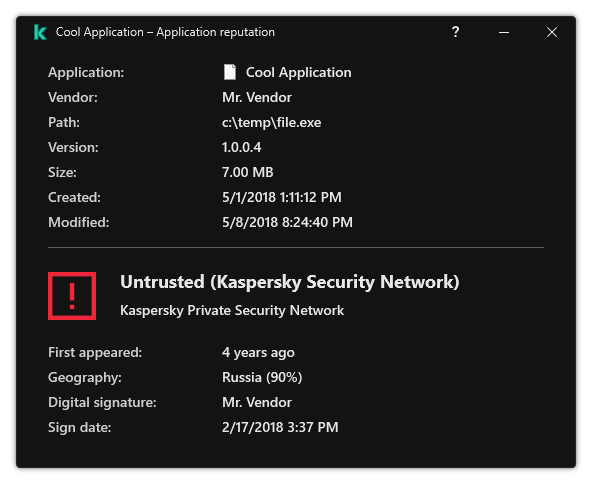Click the path 'c:\temp\file.exe'
The height and width of the screenshot is (484, 592).
(x=271, y=122)
